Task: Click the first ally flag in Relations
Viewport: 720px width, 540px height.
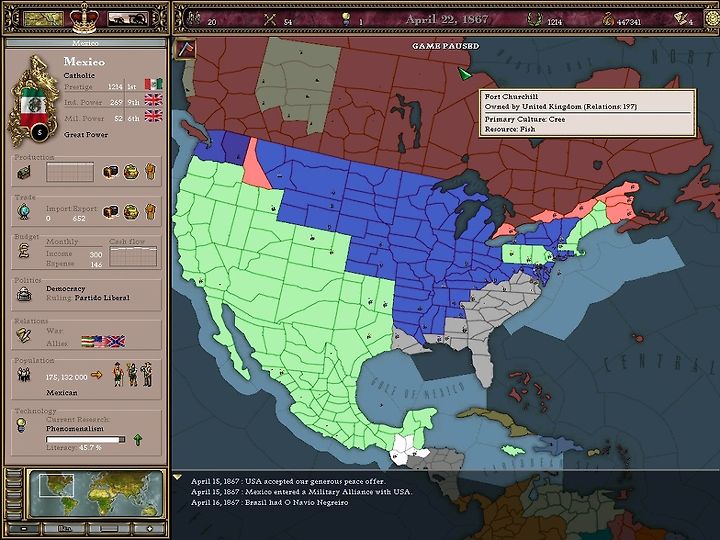Action: [x=88, y=342]
